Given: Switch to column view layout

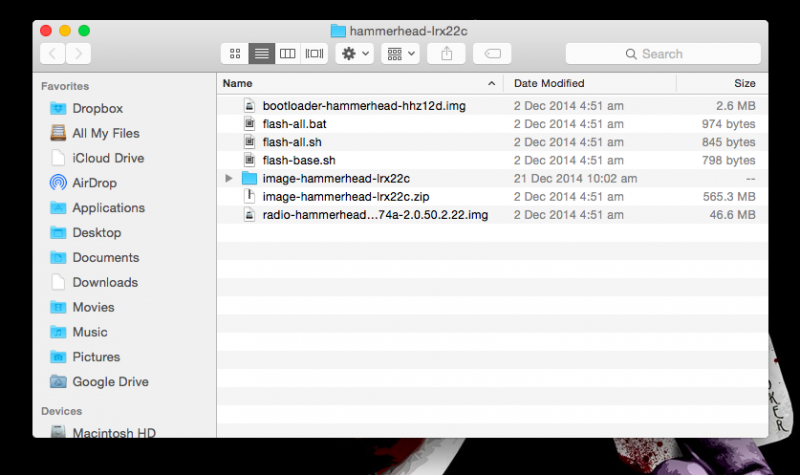Looking at the screenshot, I should (288, 53).
